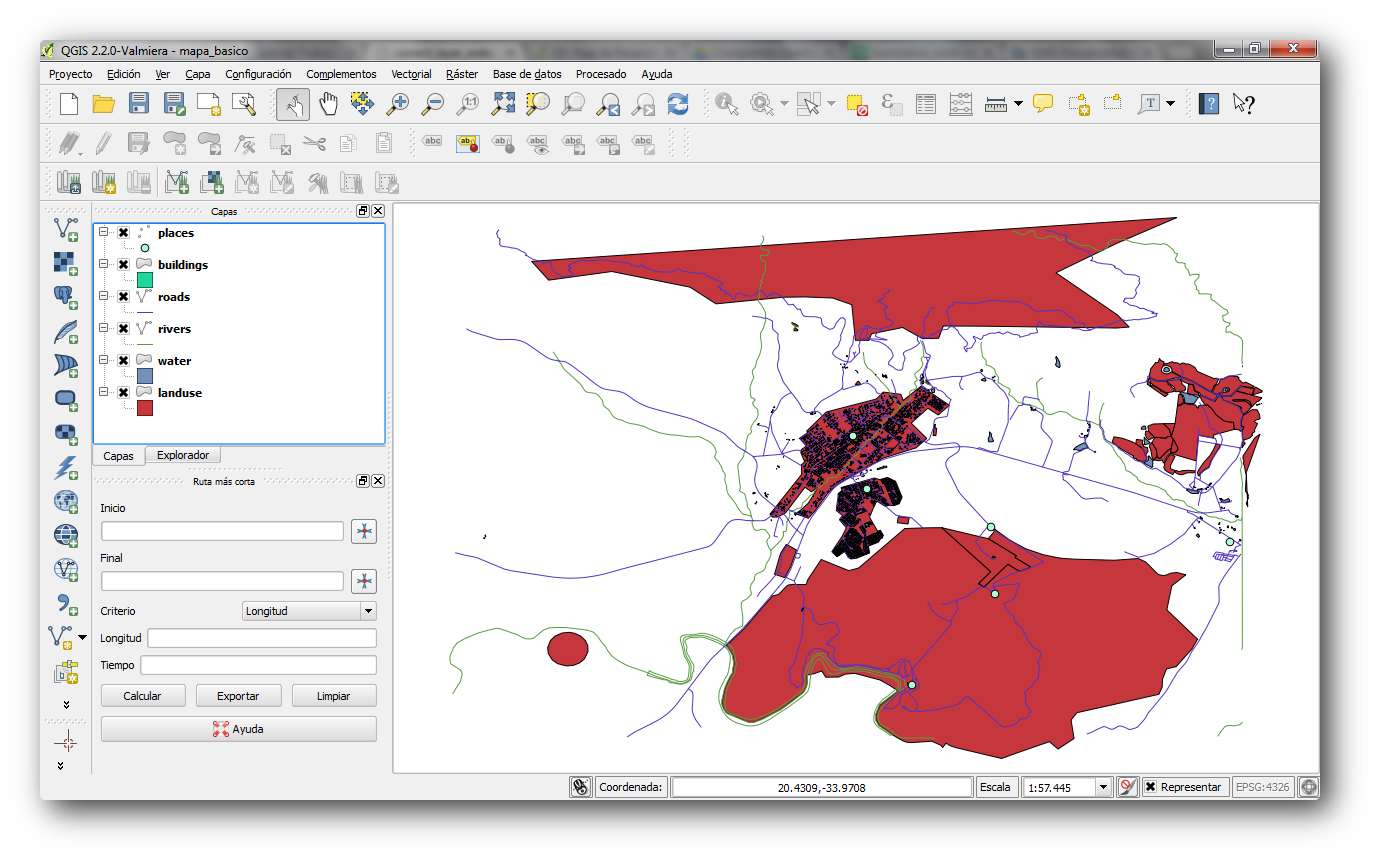The image size is (1380, 860).
Task: Select the Zoom Out magnifier tool
Action: pyautogui.click(x=433, y=103)
